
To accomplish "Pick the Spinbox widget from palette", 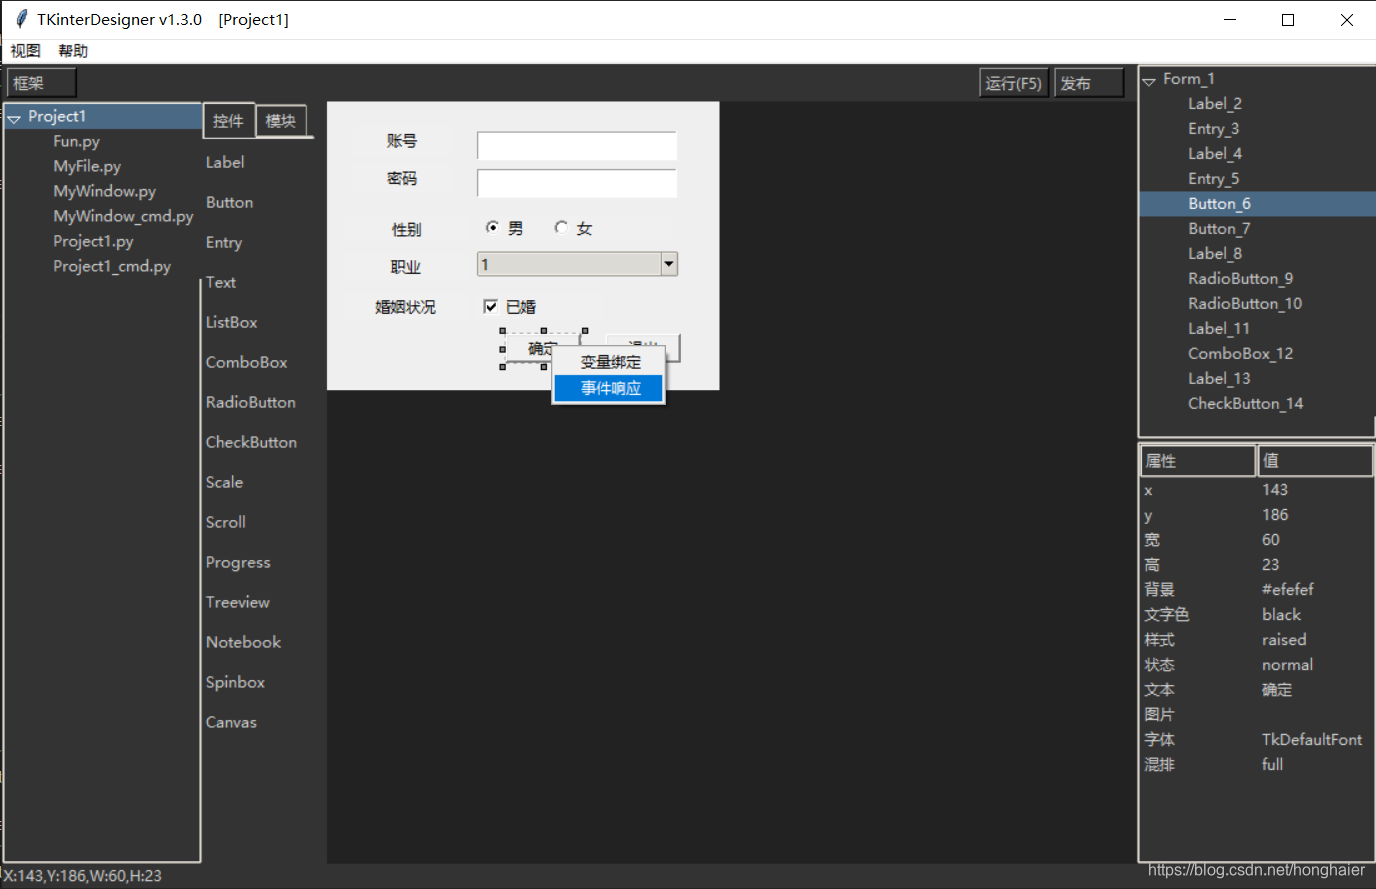I will point(235,682).
